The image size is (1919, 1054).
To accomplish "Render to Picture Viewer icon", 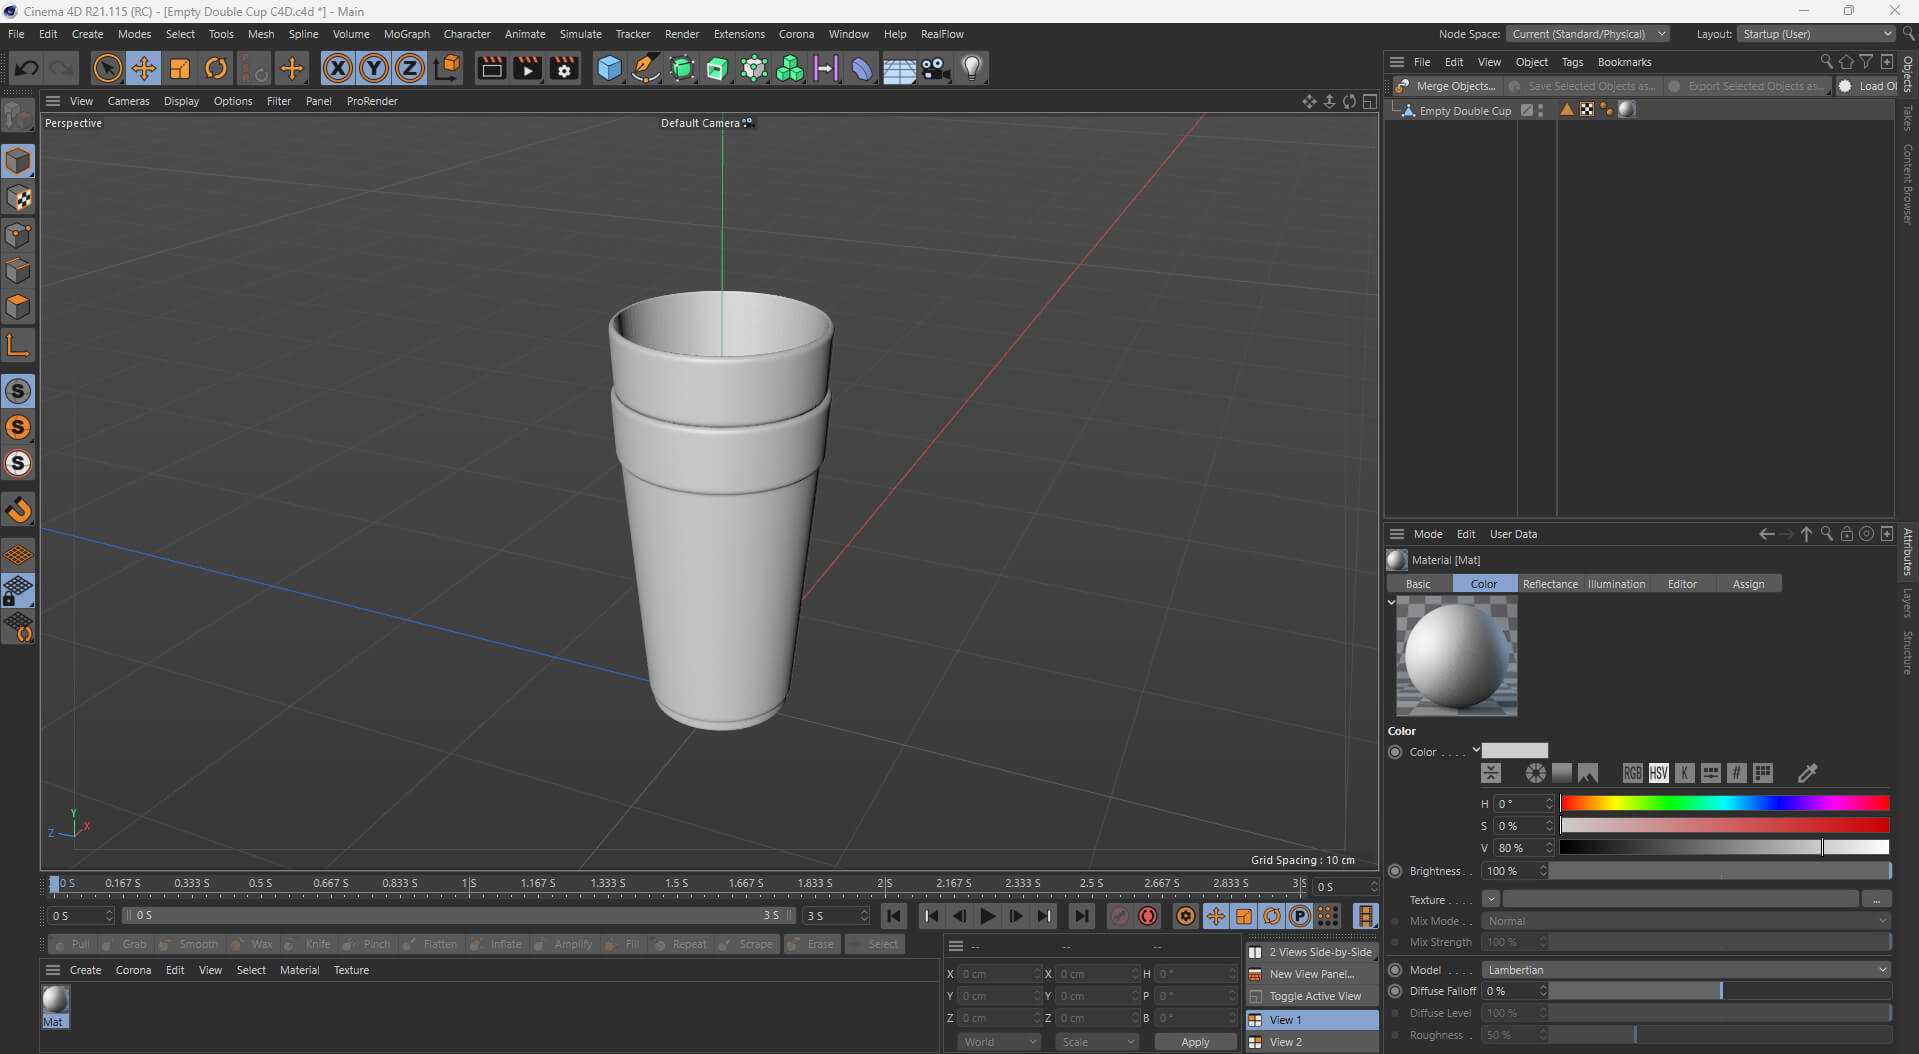I will click(528, 68).
